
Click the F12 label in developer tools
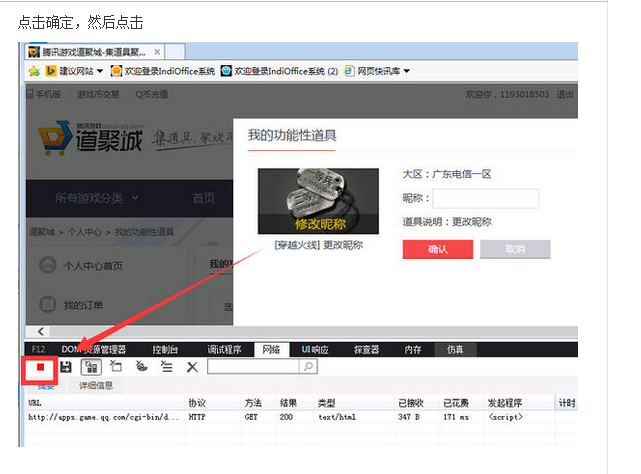coord(38,349)
